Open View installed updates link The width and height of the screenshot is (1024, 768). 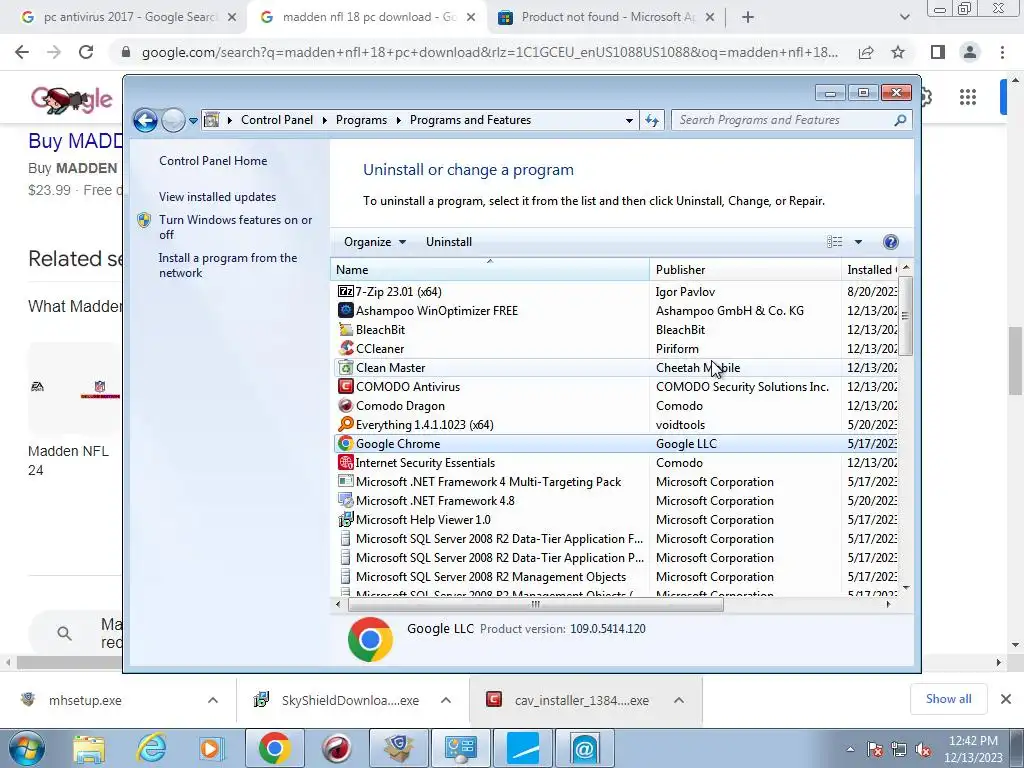coord(217,197)
